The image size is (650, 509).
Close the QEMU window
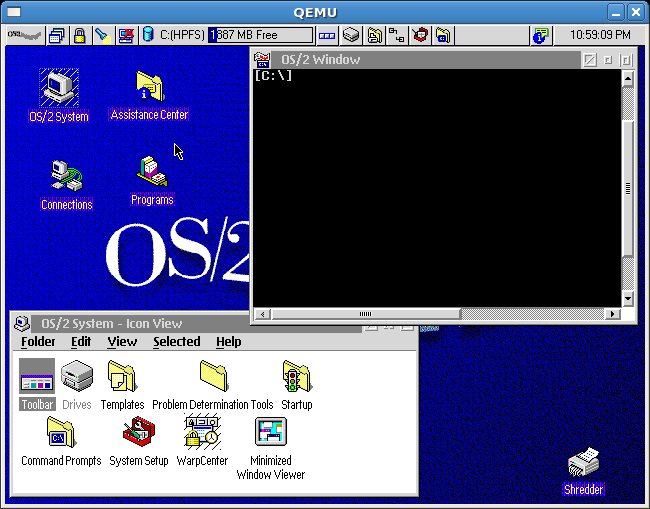[635, 12]
